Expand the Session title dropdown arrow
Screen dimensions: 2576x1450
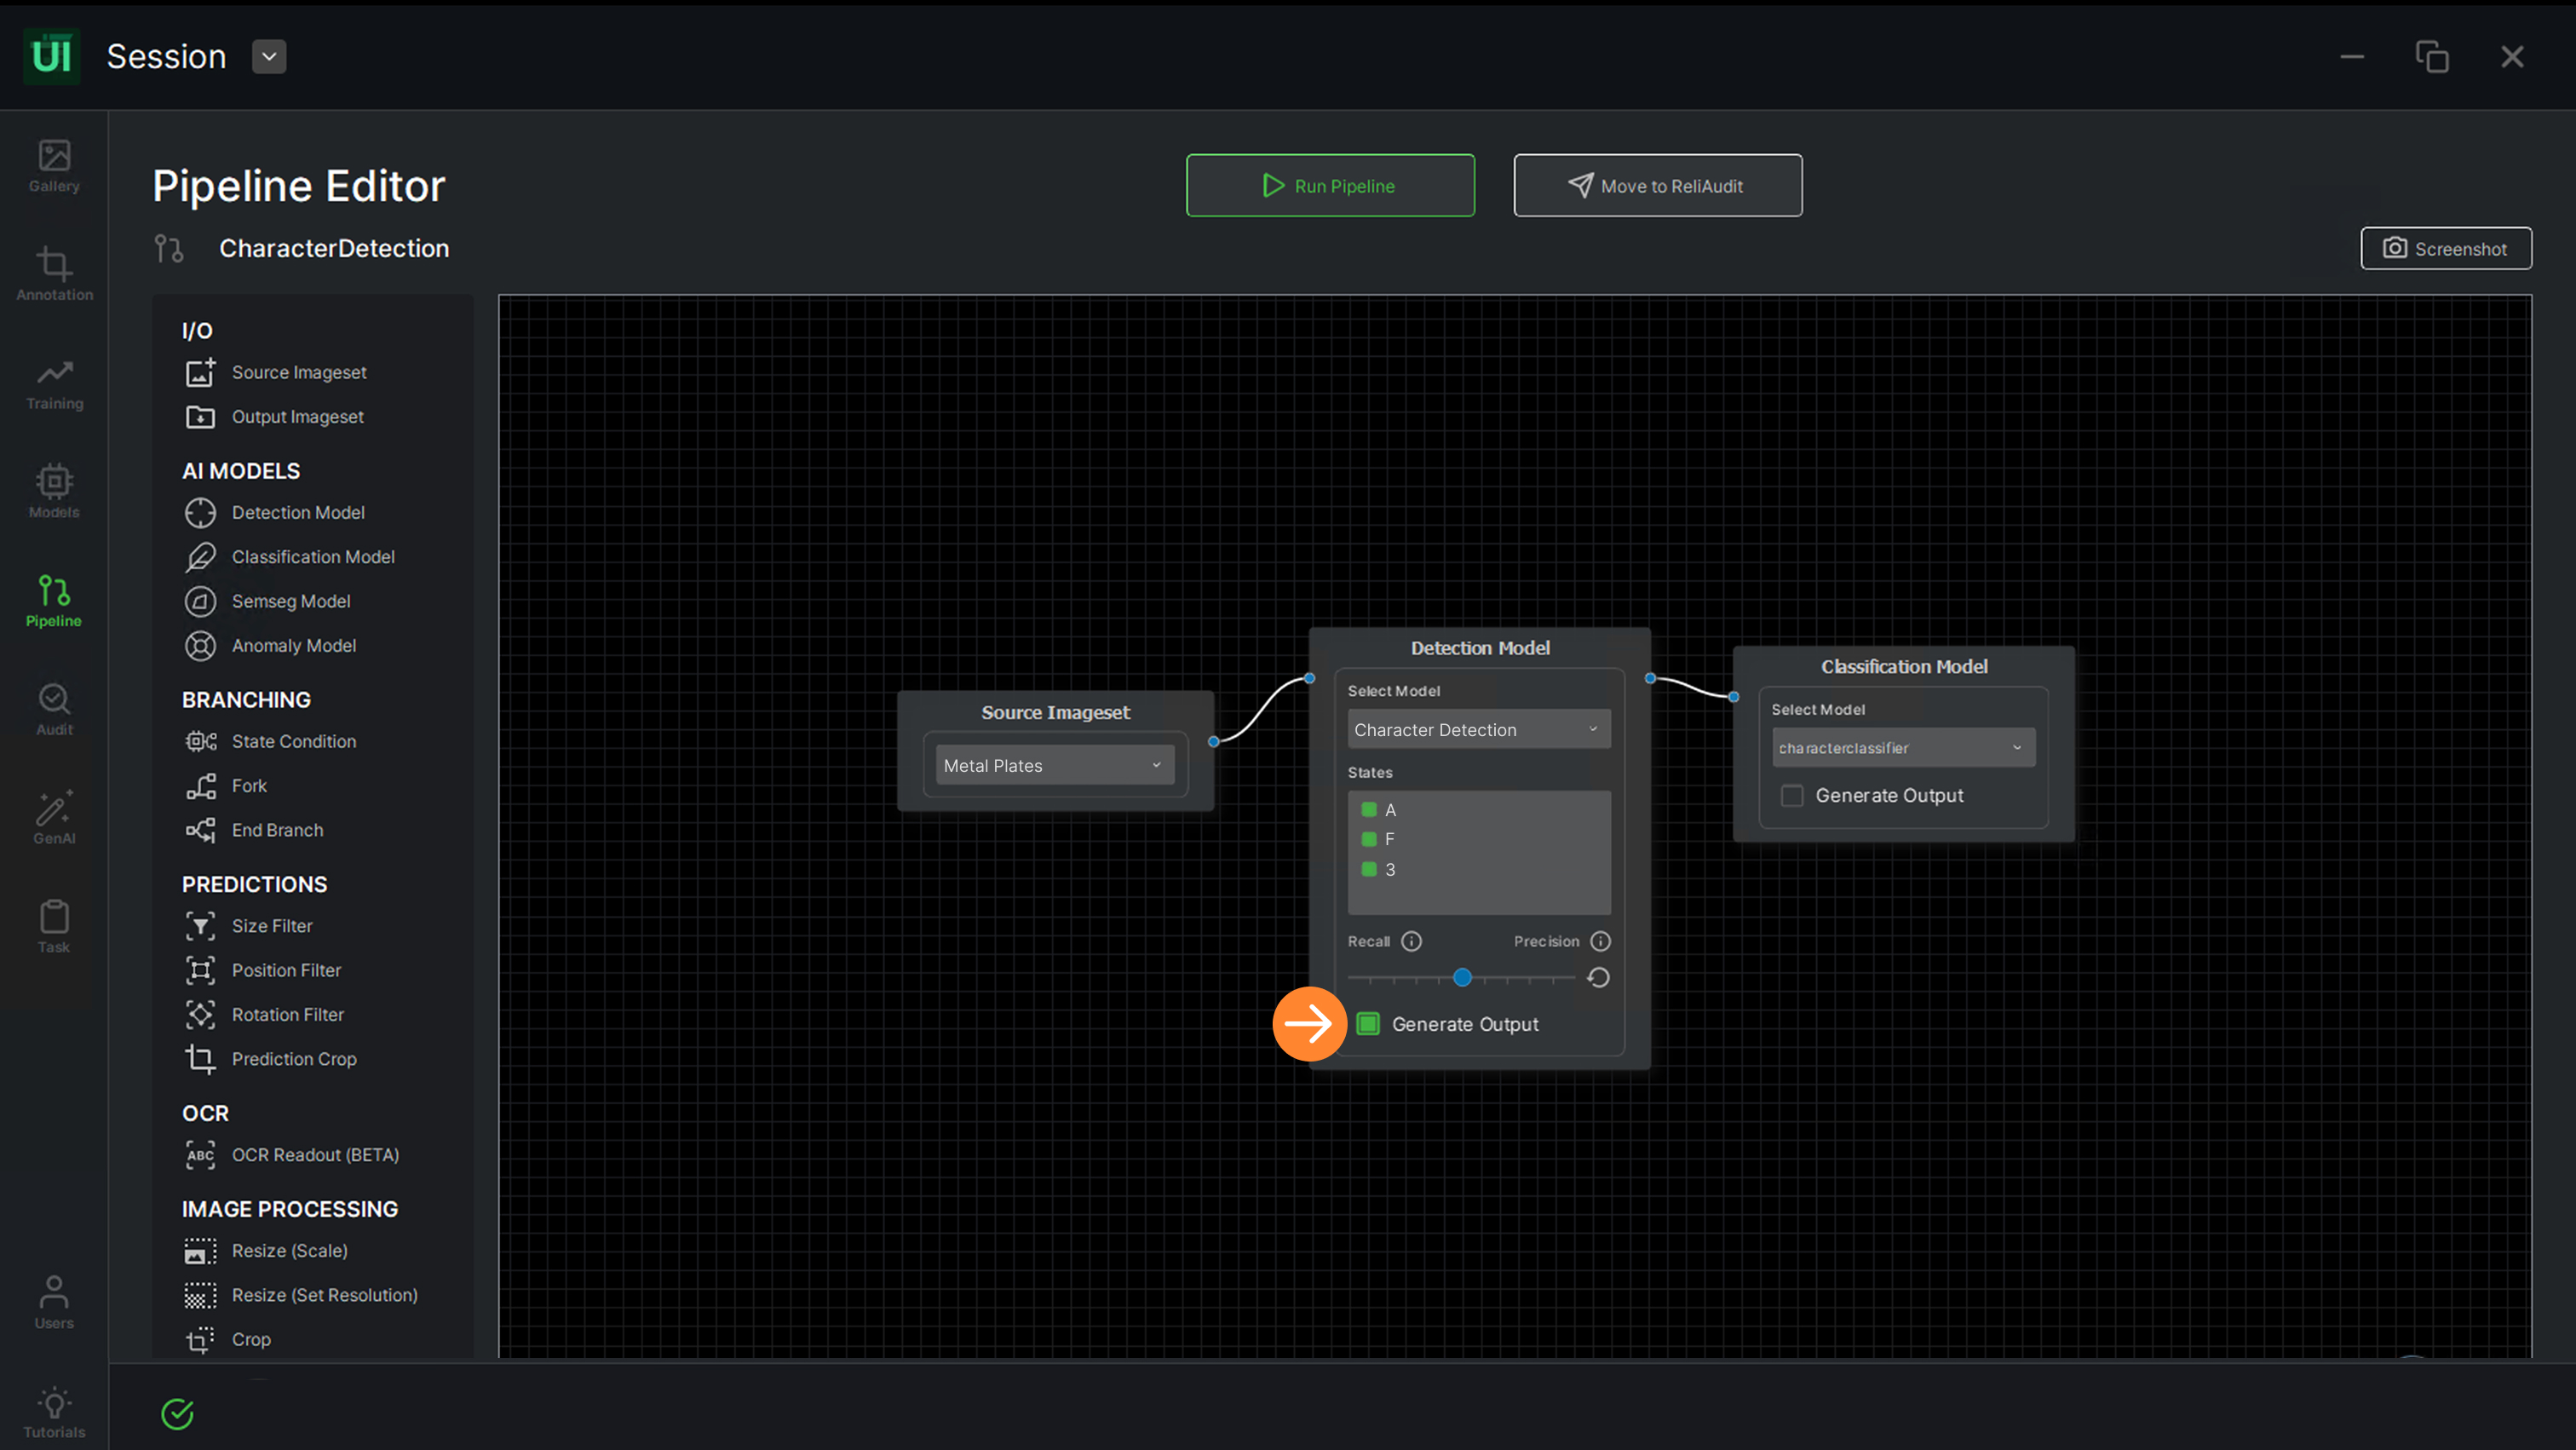269,57
